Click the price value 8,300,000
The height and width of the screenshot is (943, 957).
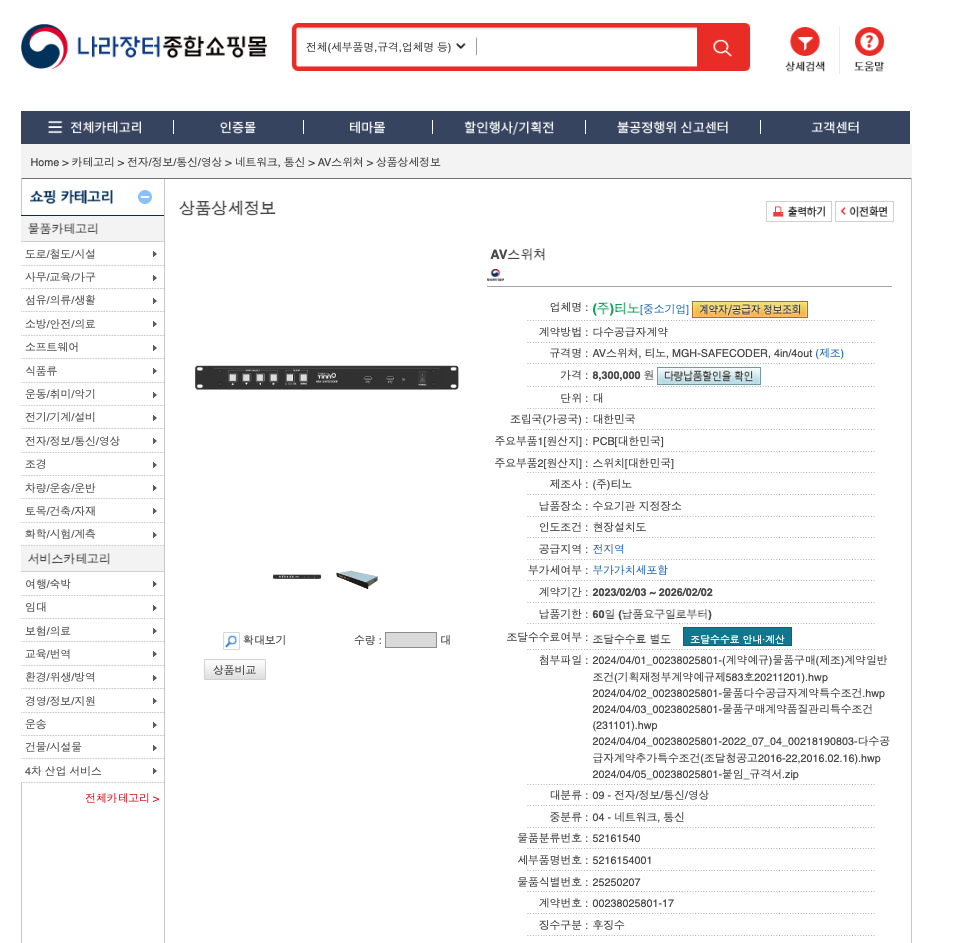point(616,375)
